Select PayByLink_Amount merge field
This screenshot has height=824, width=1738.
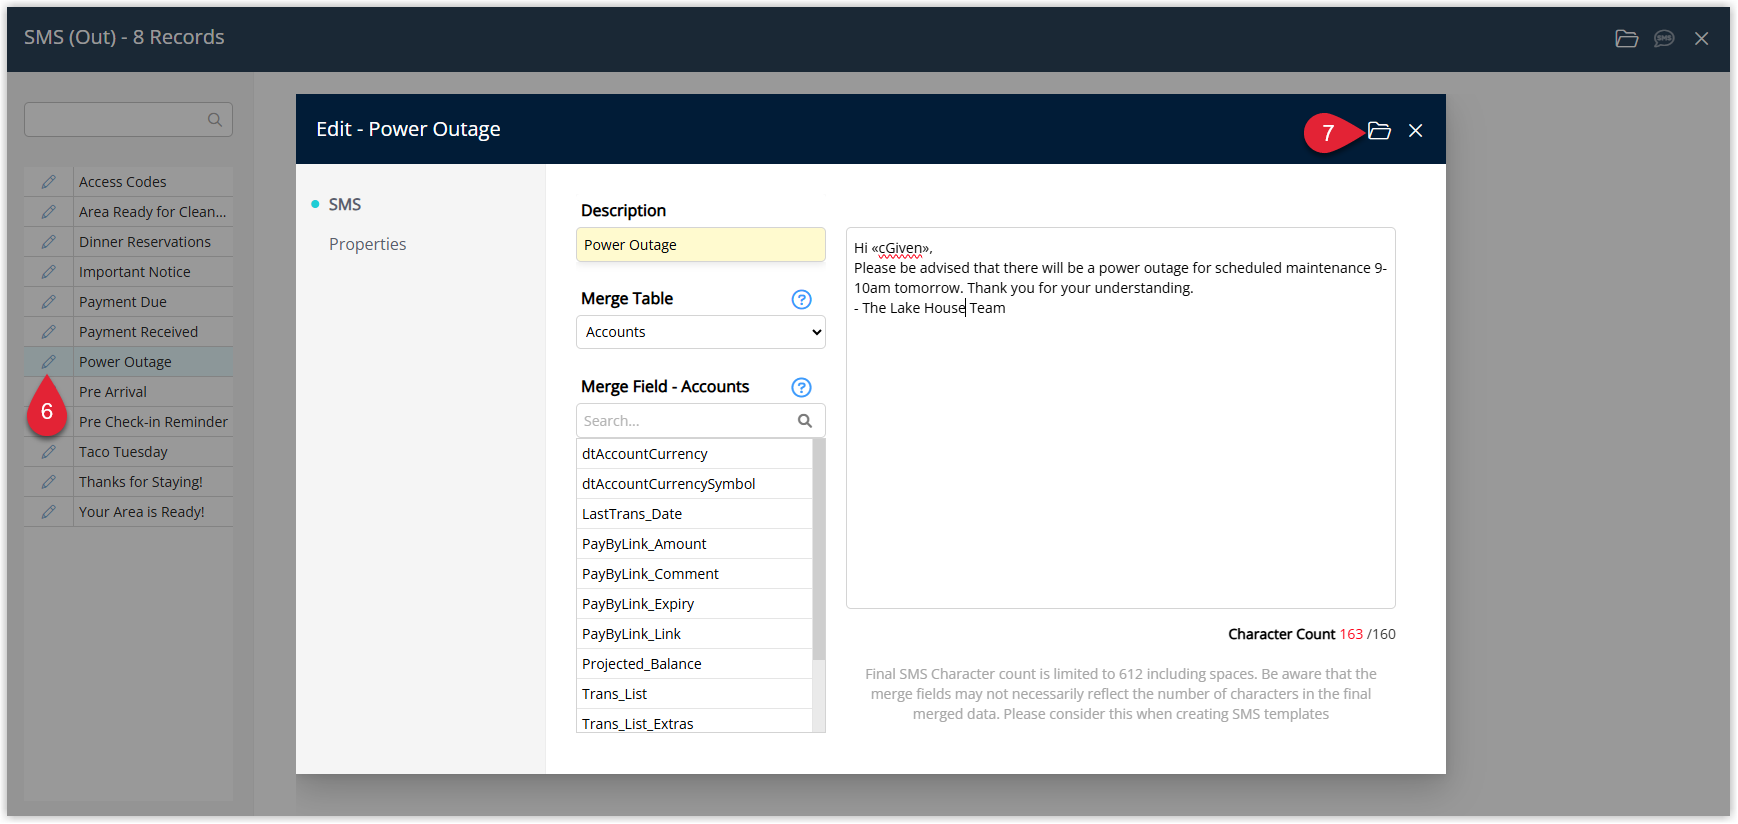[694, 544]
